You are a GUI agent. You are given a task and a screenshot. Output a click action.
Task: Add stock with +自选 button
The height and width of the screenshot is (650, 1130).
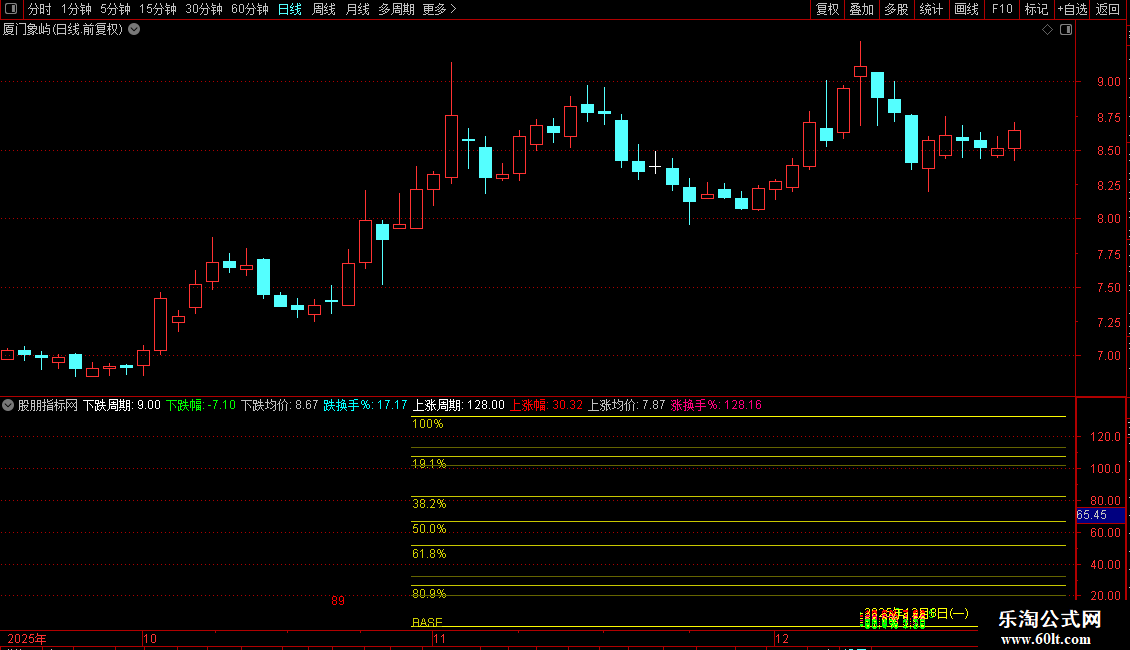tap(1072, 9)
